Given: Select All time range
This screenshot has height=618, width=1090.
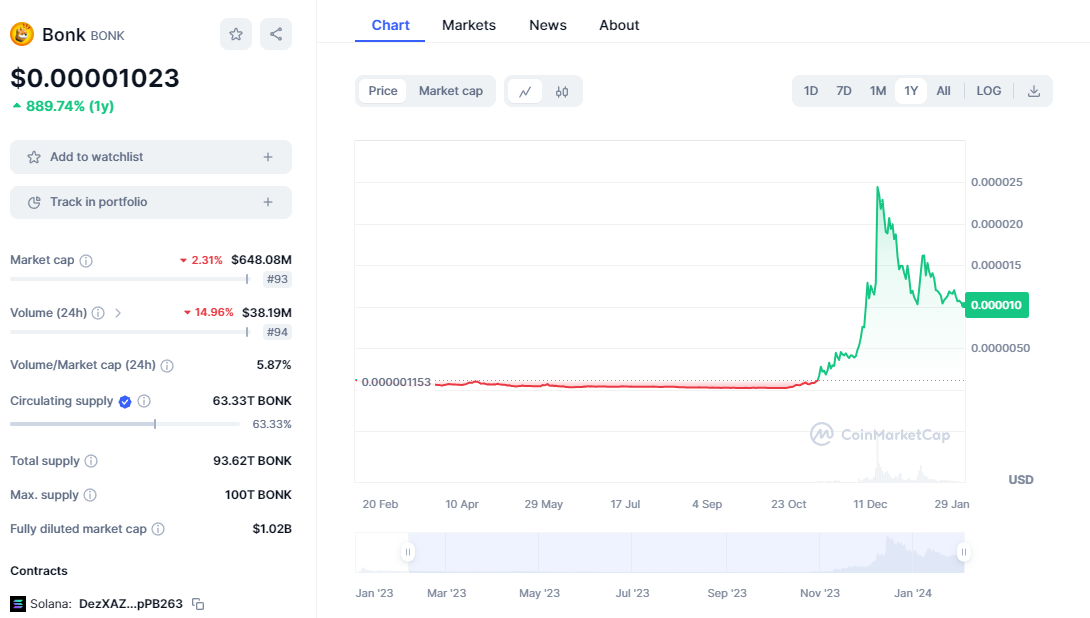Looking at the screenshot, I should (943, 91).
